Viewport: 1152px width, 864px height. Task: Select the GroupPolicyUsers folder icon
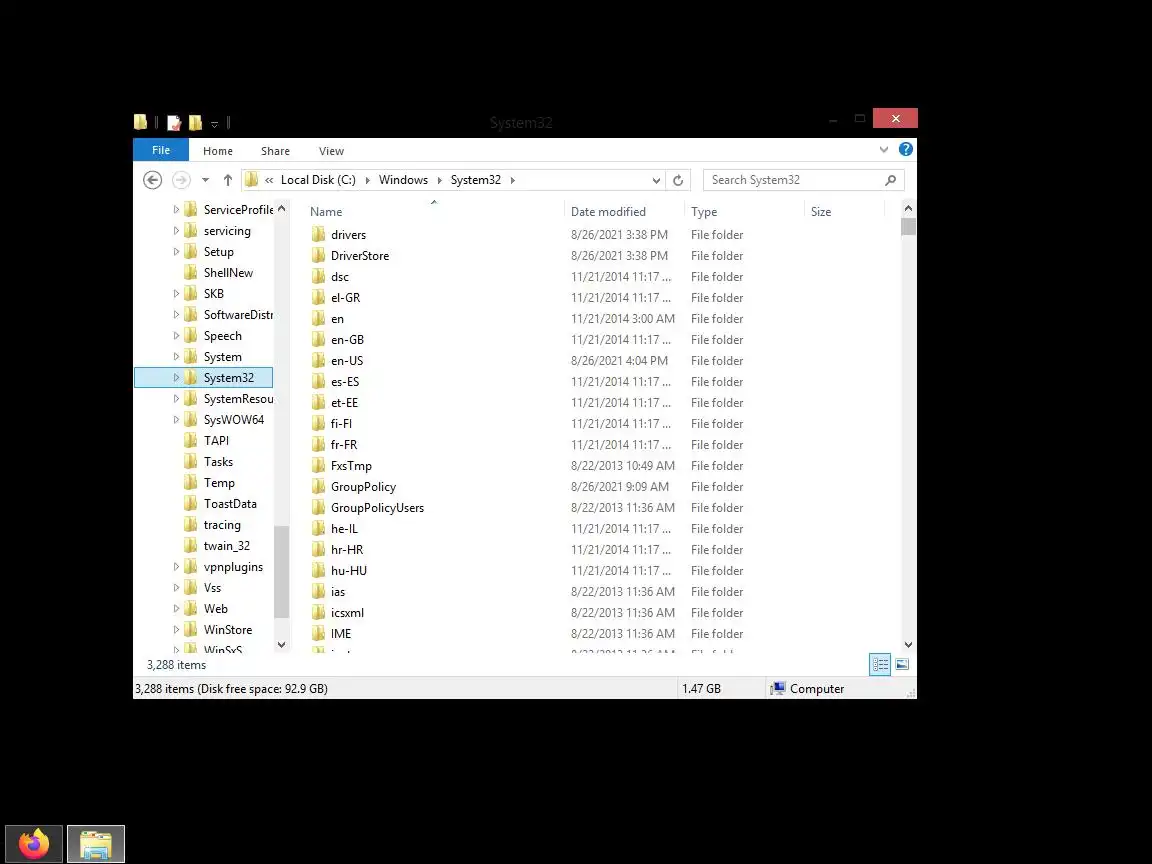pyautogui.click(x=318, y=508)
